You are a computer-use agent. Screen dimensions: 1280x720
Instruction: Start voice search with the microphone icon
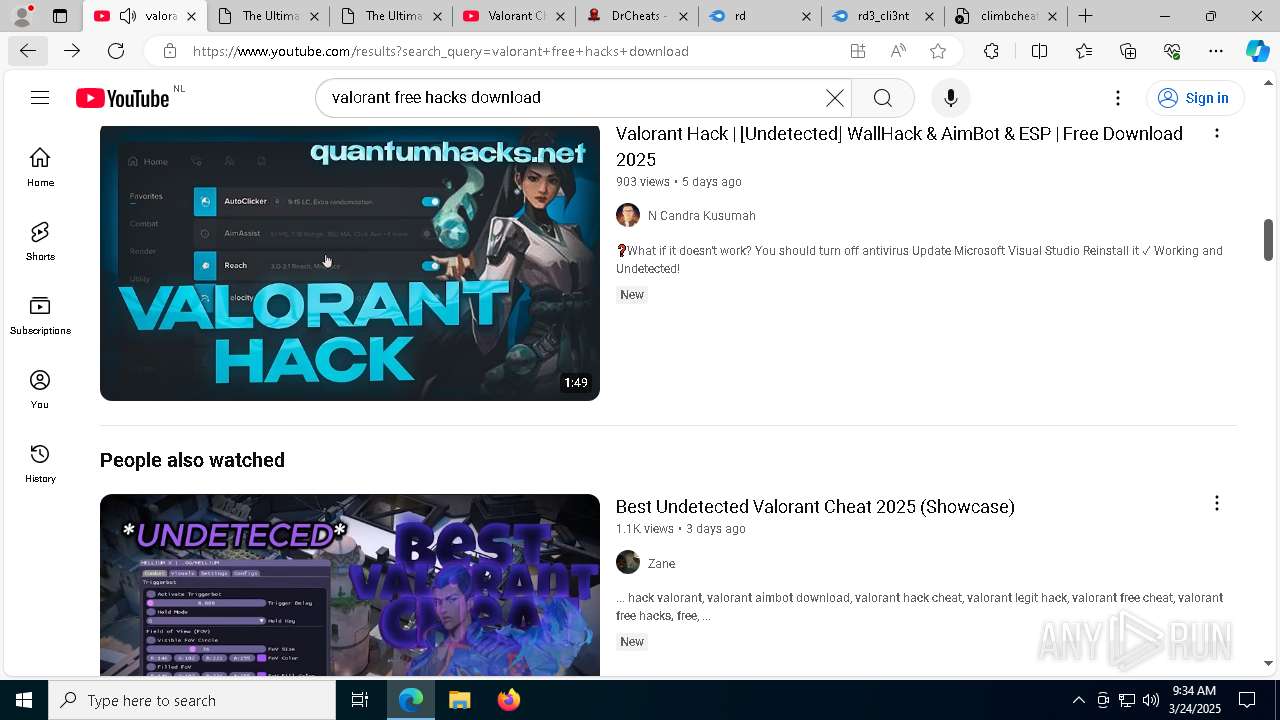tap(950, 97)
